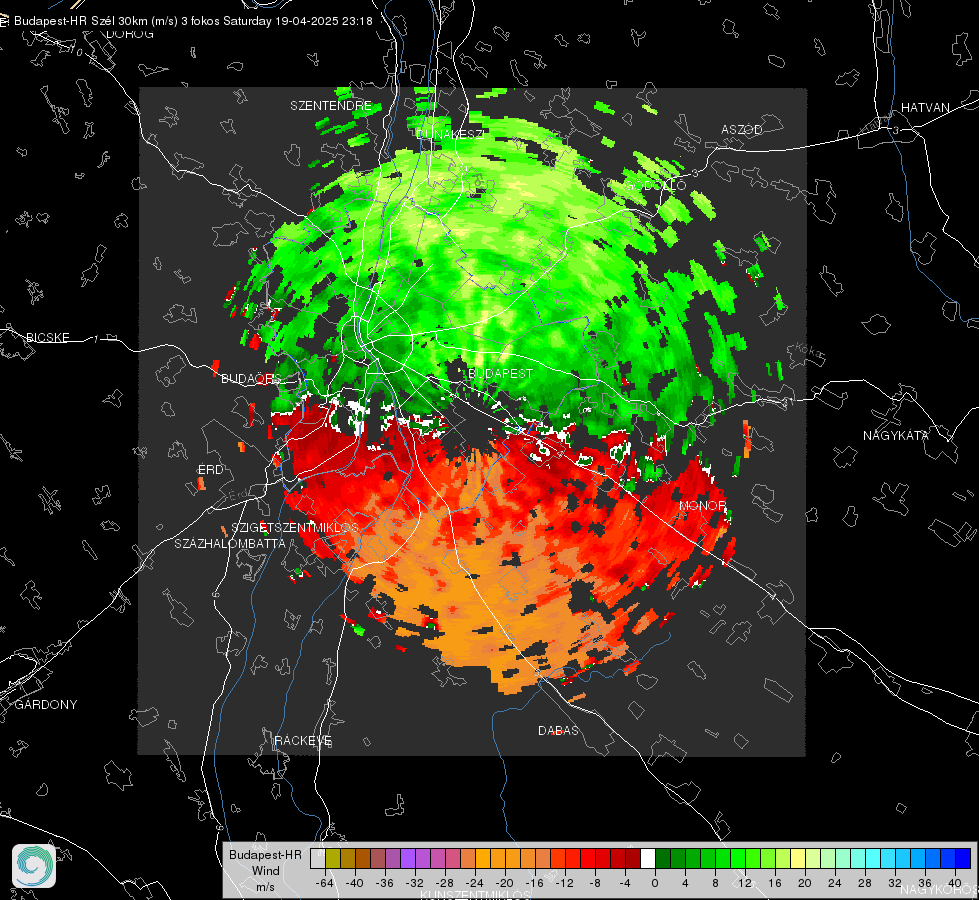Viewport: 979px width, 900px height.
Task: Click the 16 value on the legend scale
Action: 775,883
